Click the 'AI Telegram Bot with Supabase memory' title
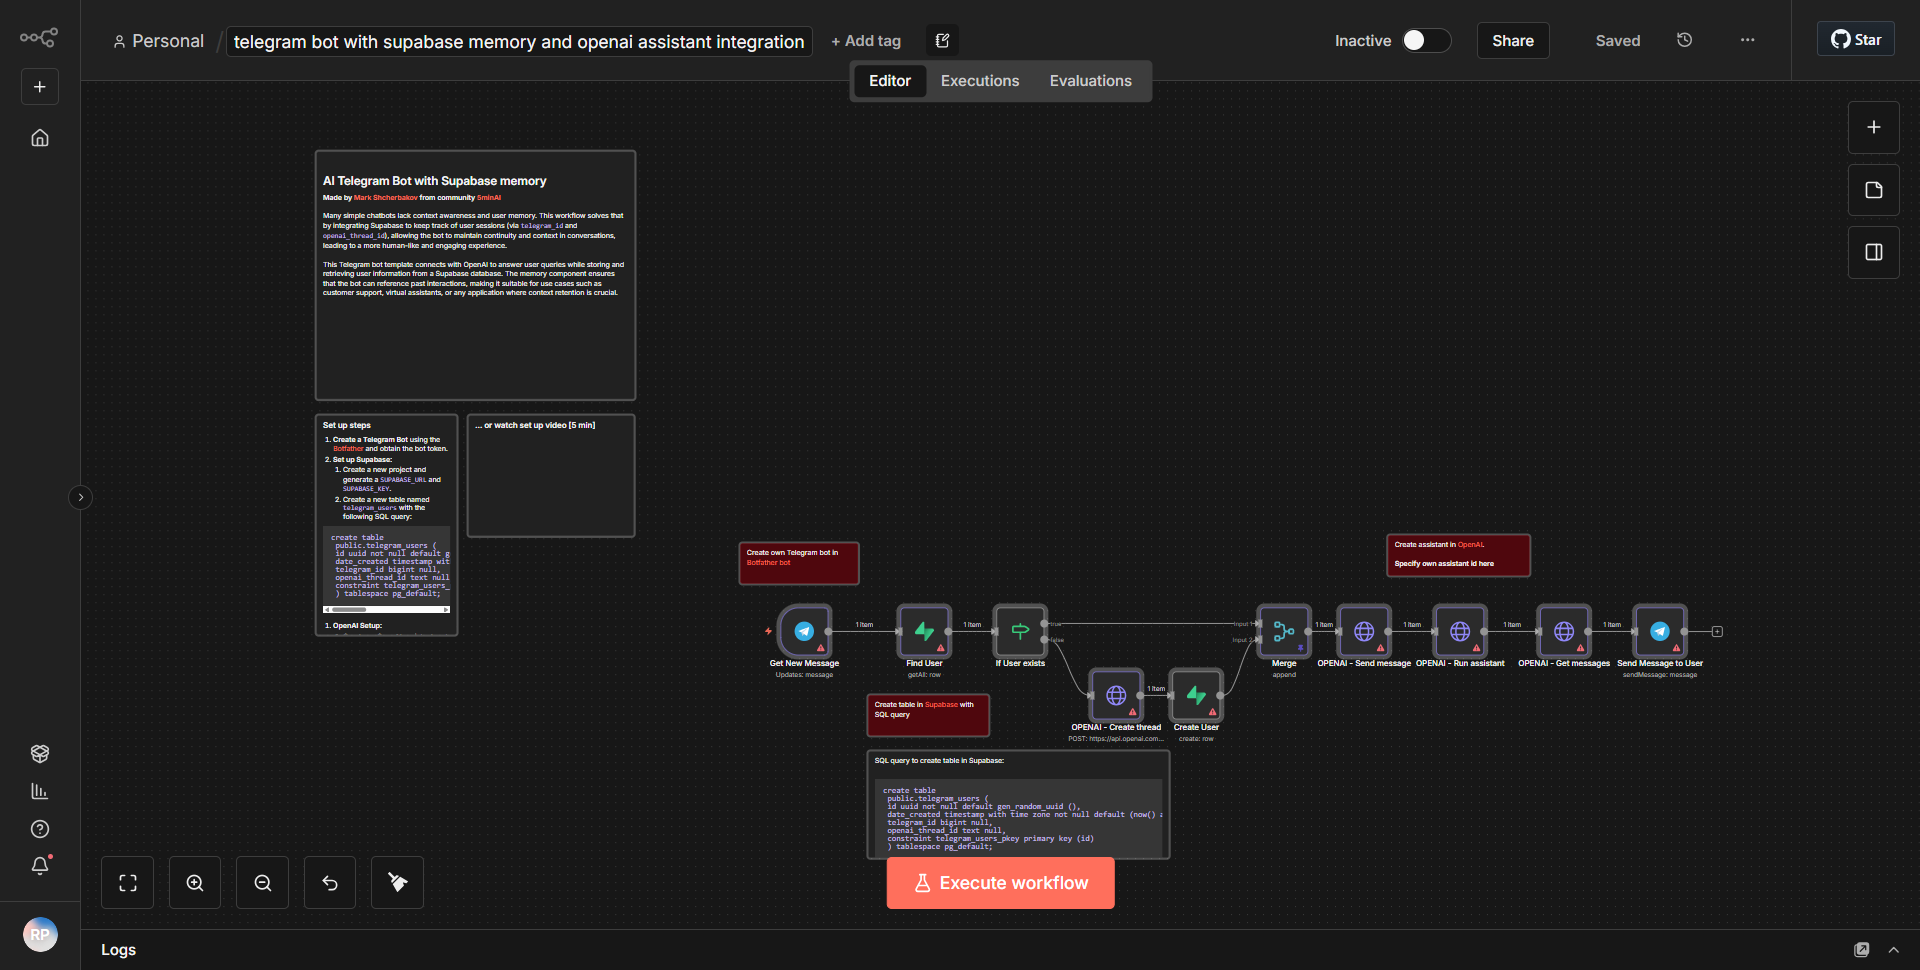The height and width of the screenshot is (970, 1920). [434, 181]
